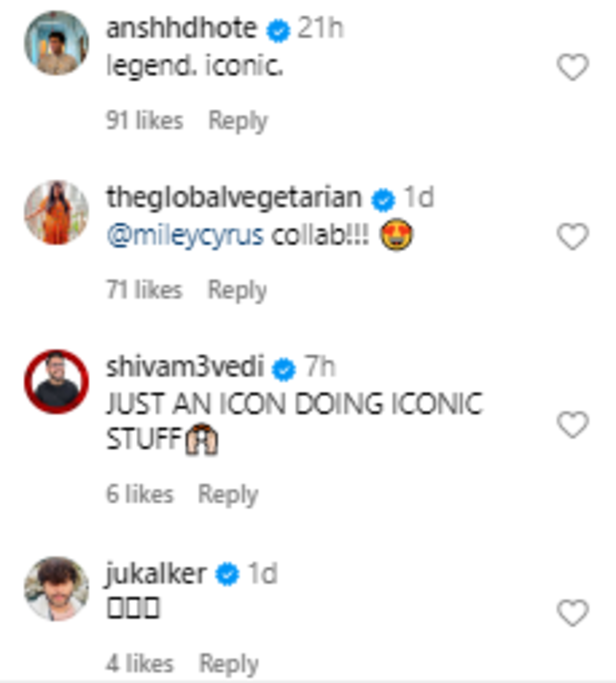Screen dimensions: 616x683
Task: Click the jukalker username
Action: (157, 574)
